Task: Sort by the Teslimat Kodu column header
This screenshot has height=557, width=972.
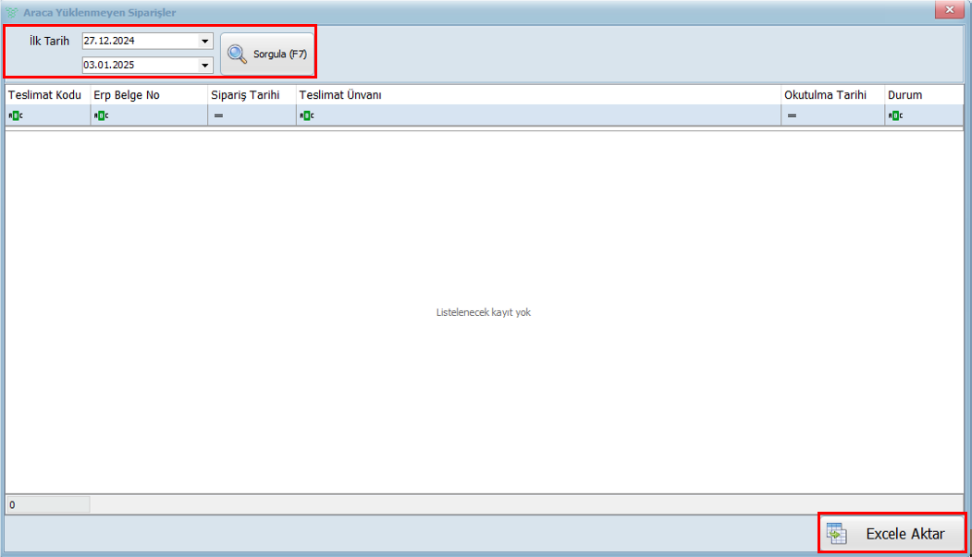Action: coord(45,95)
